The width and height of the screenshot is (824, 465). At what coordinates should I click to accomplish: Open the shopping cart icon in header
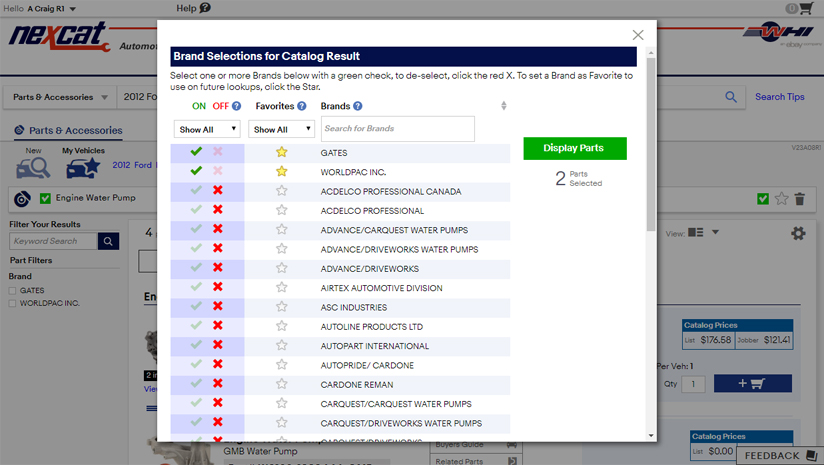pyautogui.click(x=806, y=8)
